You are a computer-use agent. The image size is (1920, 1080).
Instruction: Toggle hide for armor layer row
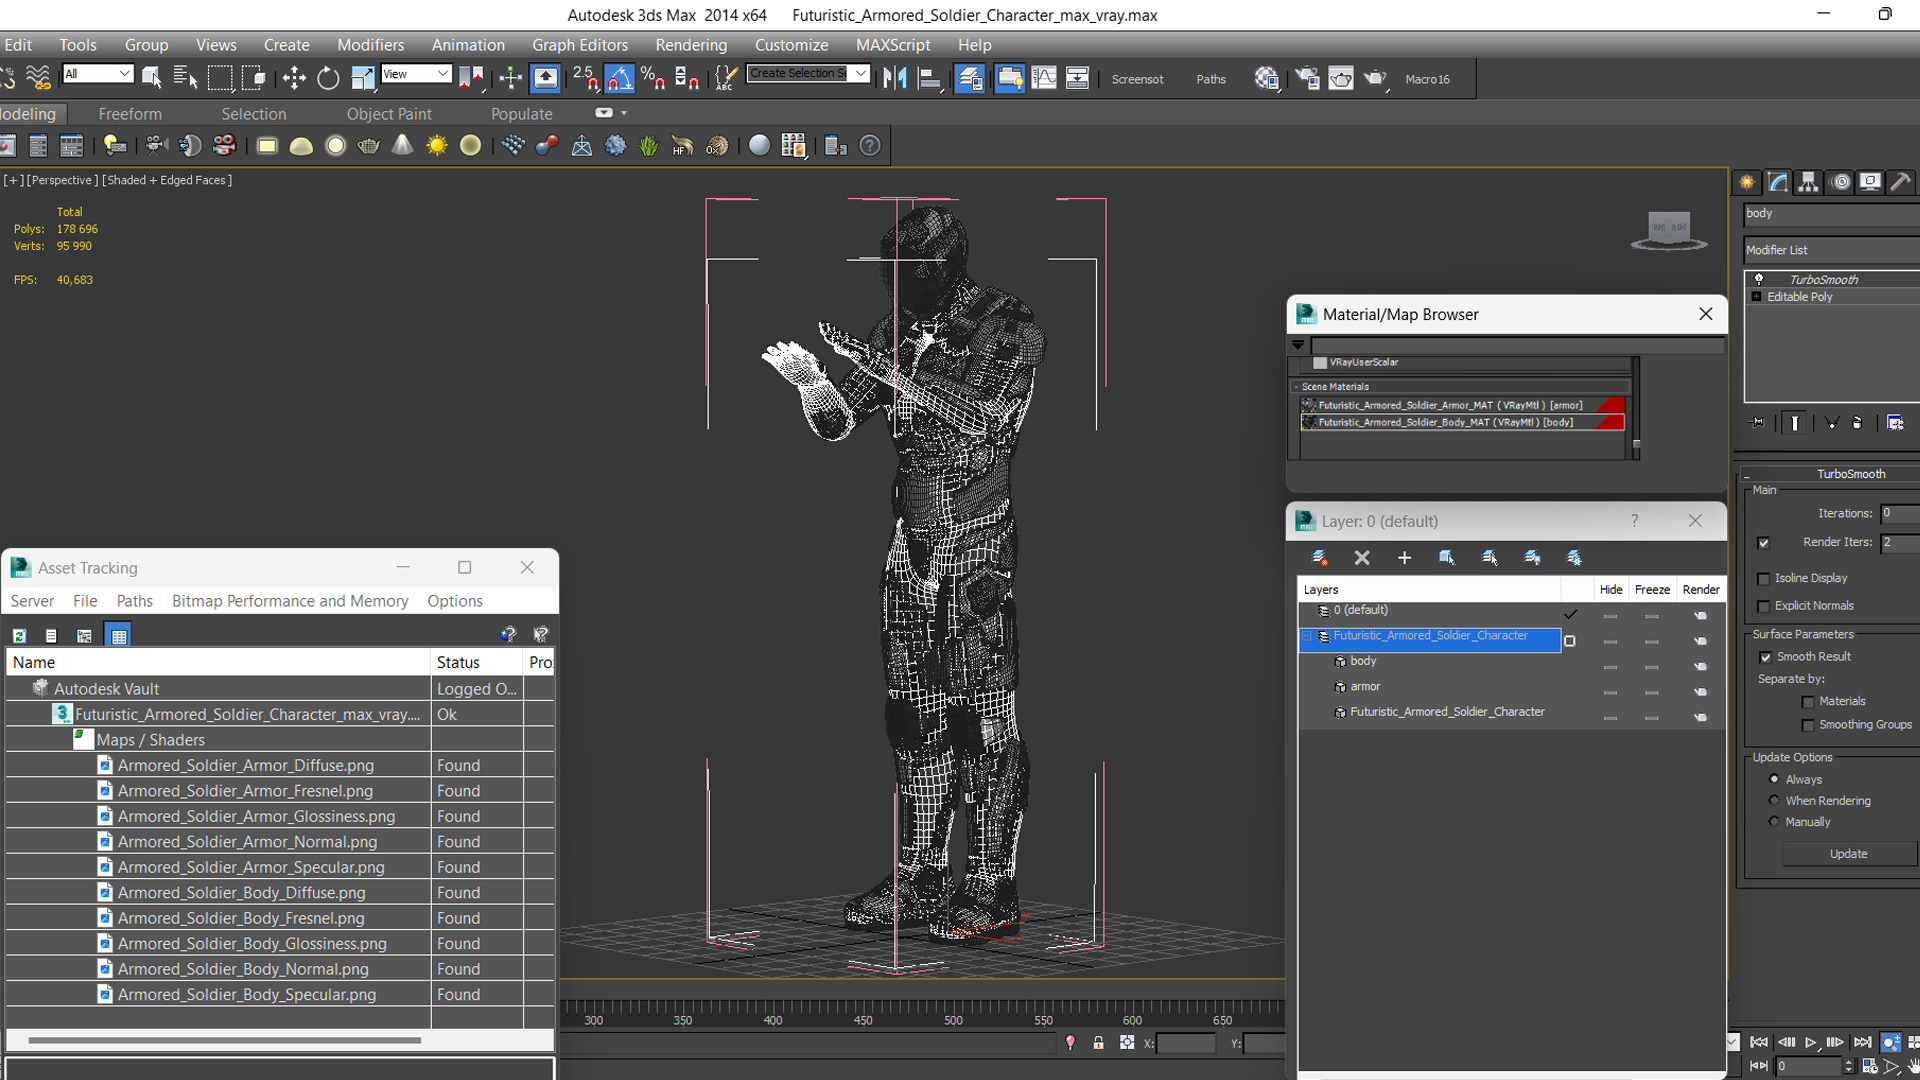pos(1610,692)
